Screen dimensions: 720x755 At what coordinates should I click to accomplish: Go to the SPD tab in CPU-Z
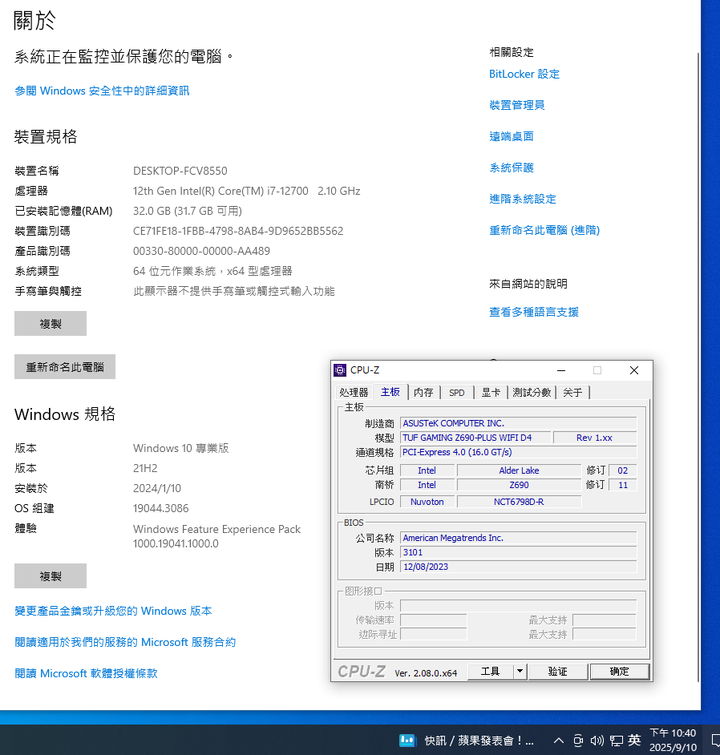click(x=457, y=392)
